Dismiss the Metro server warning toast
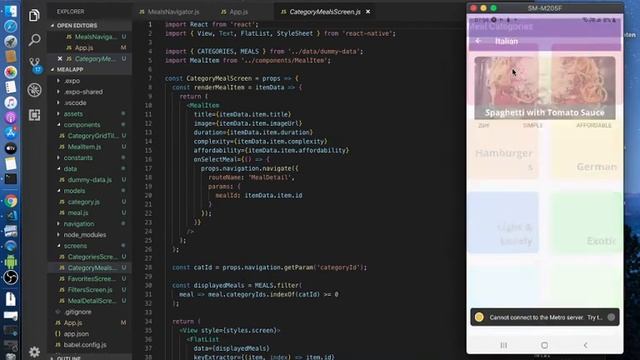The height and width of the screenshot is (360, 640). tap(611, 317)
